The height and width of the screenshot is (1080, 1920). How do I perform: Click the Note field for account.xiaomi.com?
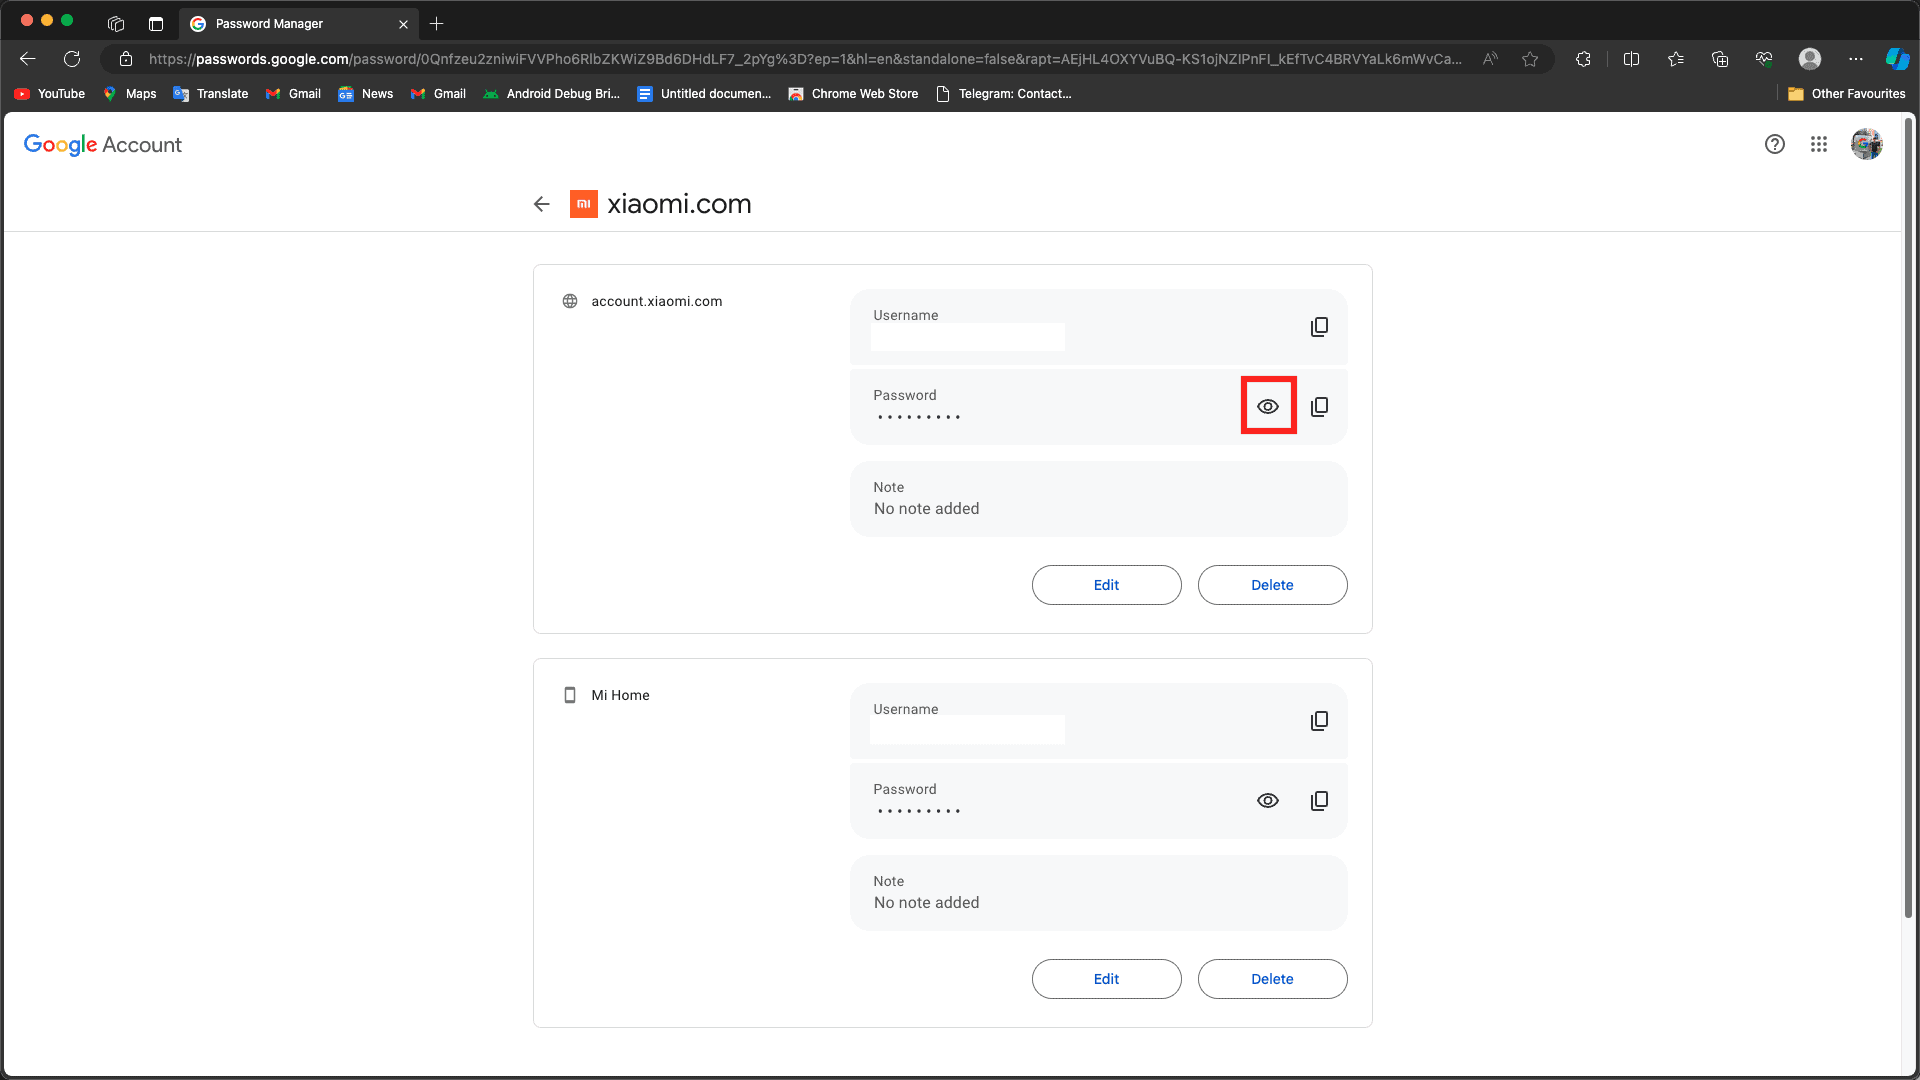pos(1098,499)
